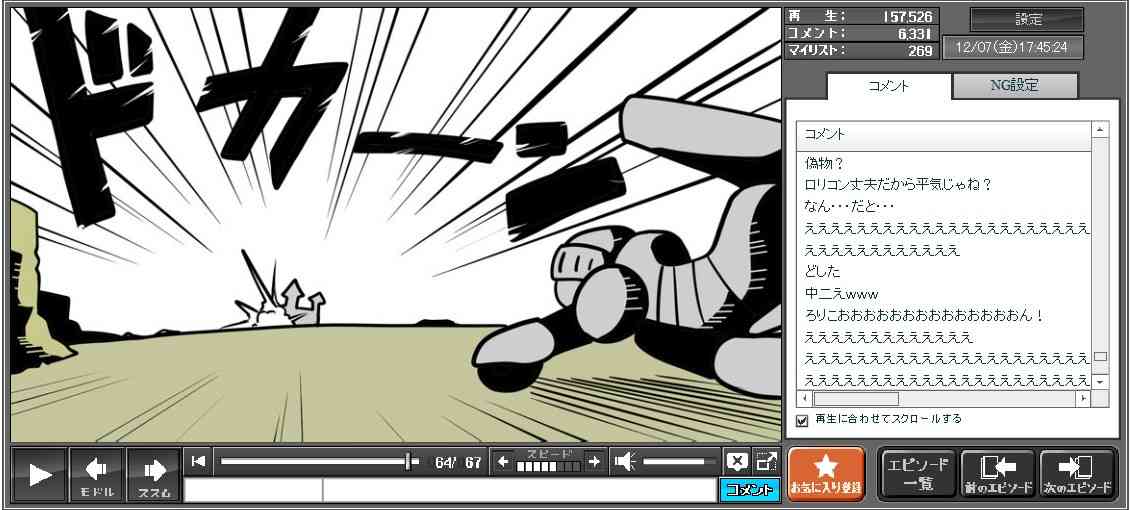Screen dimensions: 1131x510
Task: Open the エピソード一覧 episode list
Action: tap(918, 474)
